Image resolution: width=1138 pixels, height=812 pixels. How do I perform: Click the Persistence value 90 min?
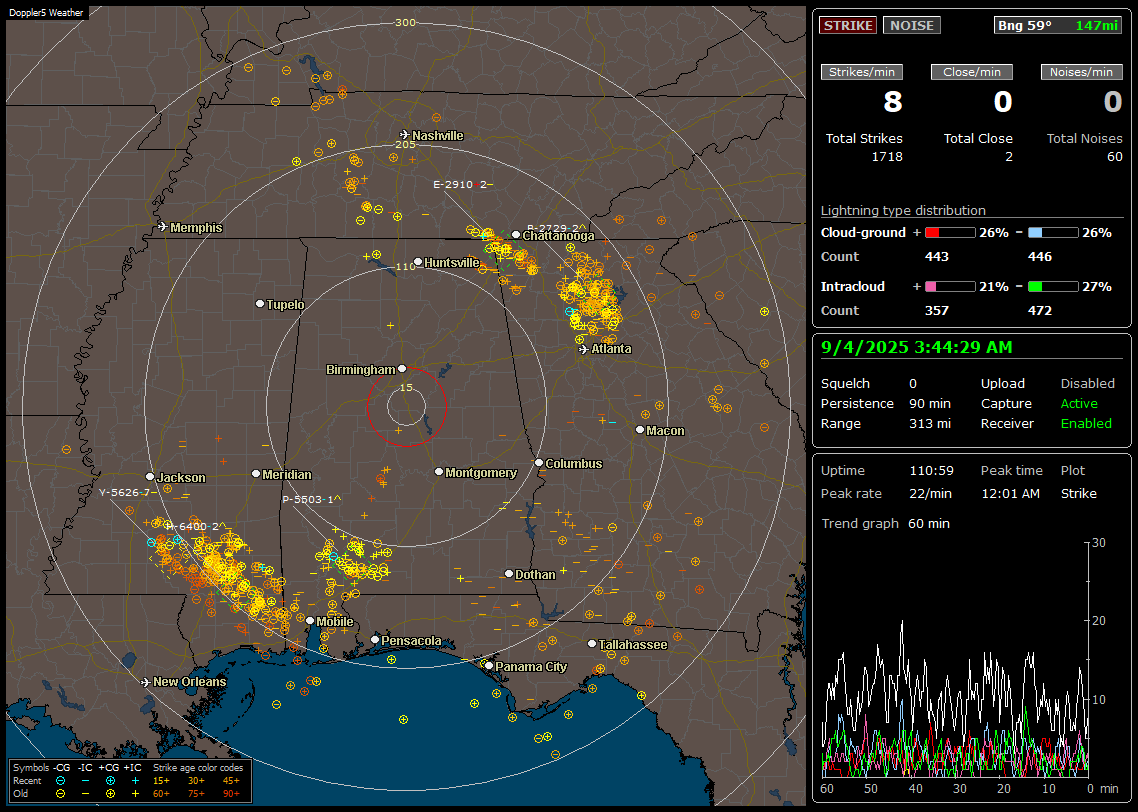930,403
